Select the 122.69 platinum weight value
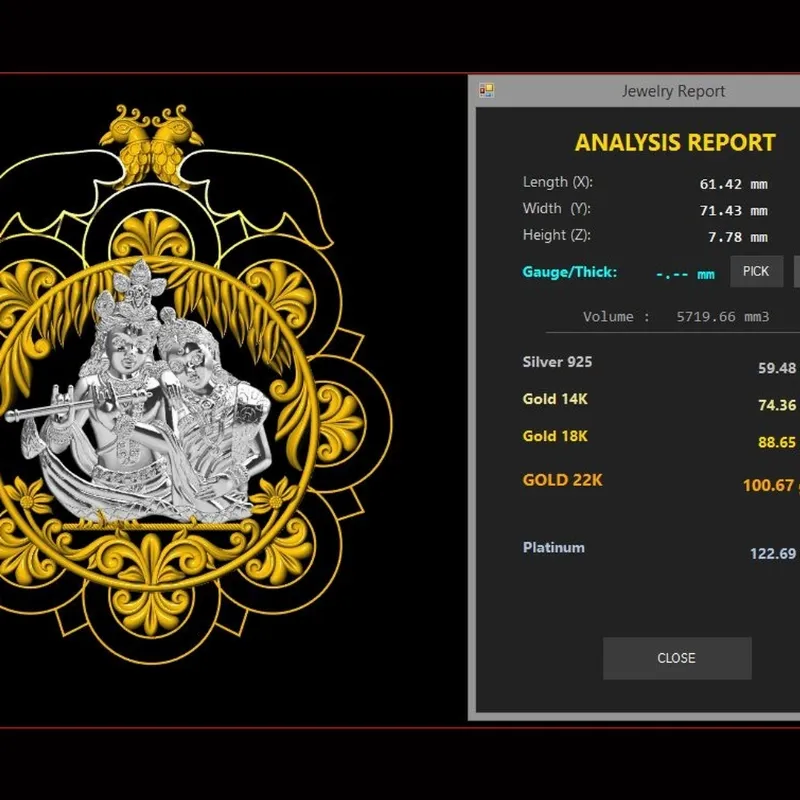Viewport: 800px width, 800px height. pos(773,554)
